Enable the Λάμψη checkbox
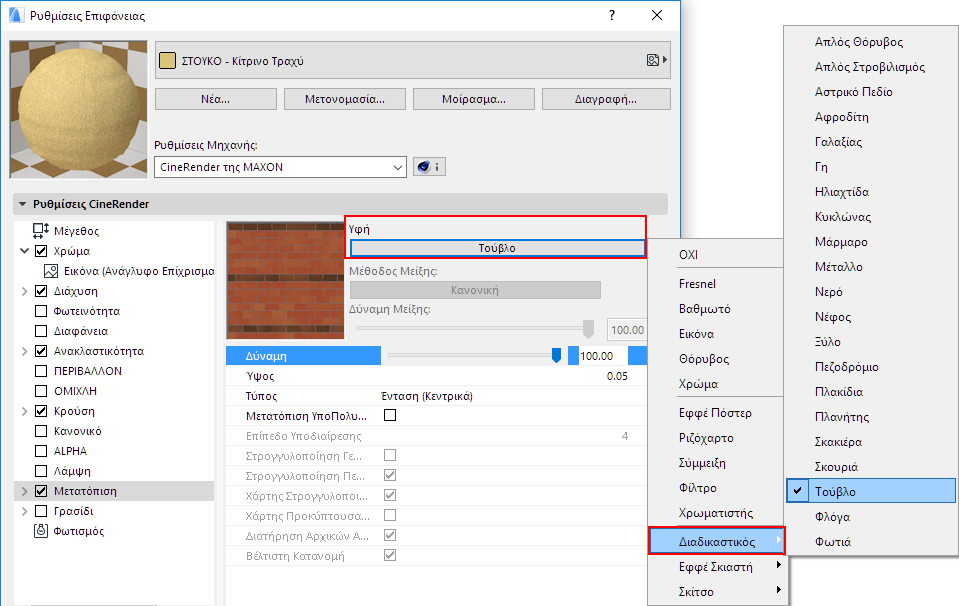Screen dimensions: 959x606 41,471
